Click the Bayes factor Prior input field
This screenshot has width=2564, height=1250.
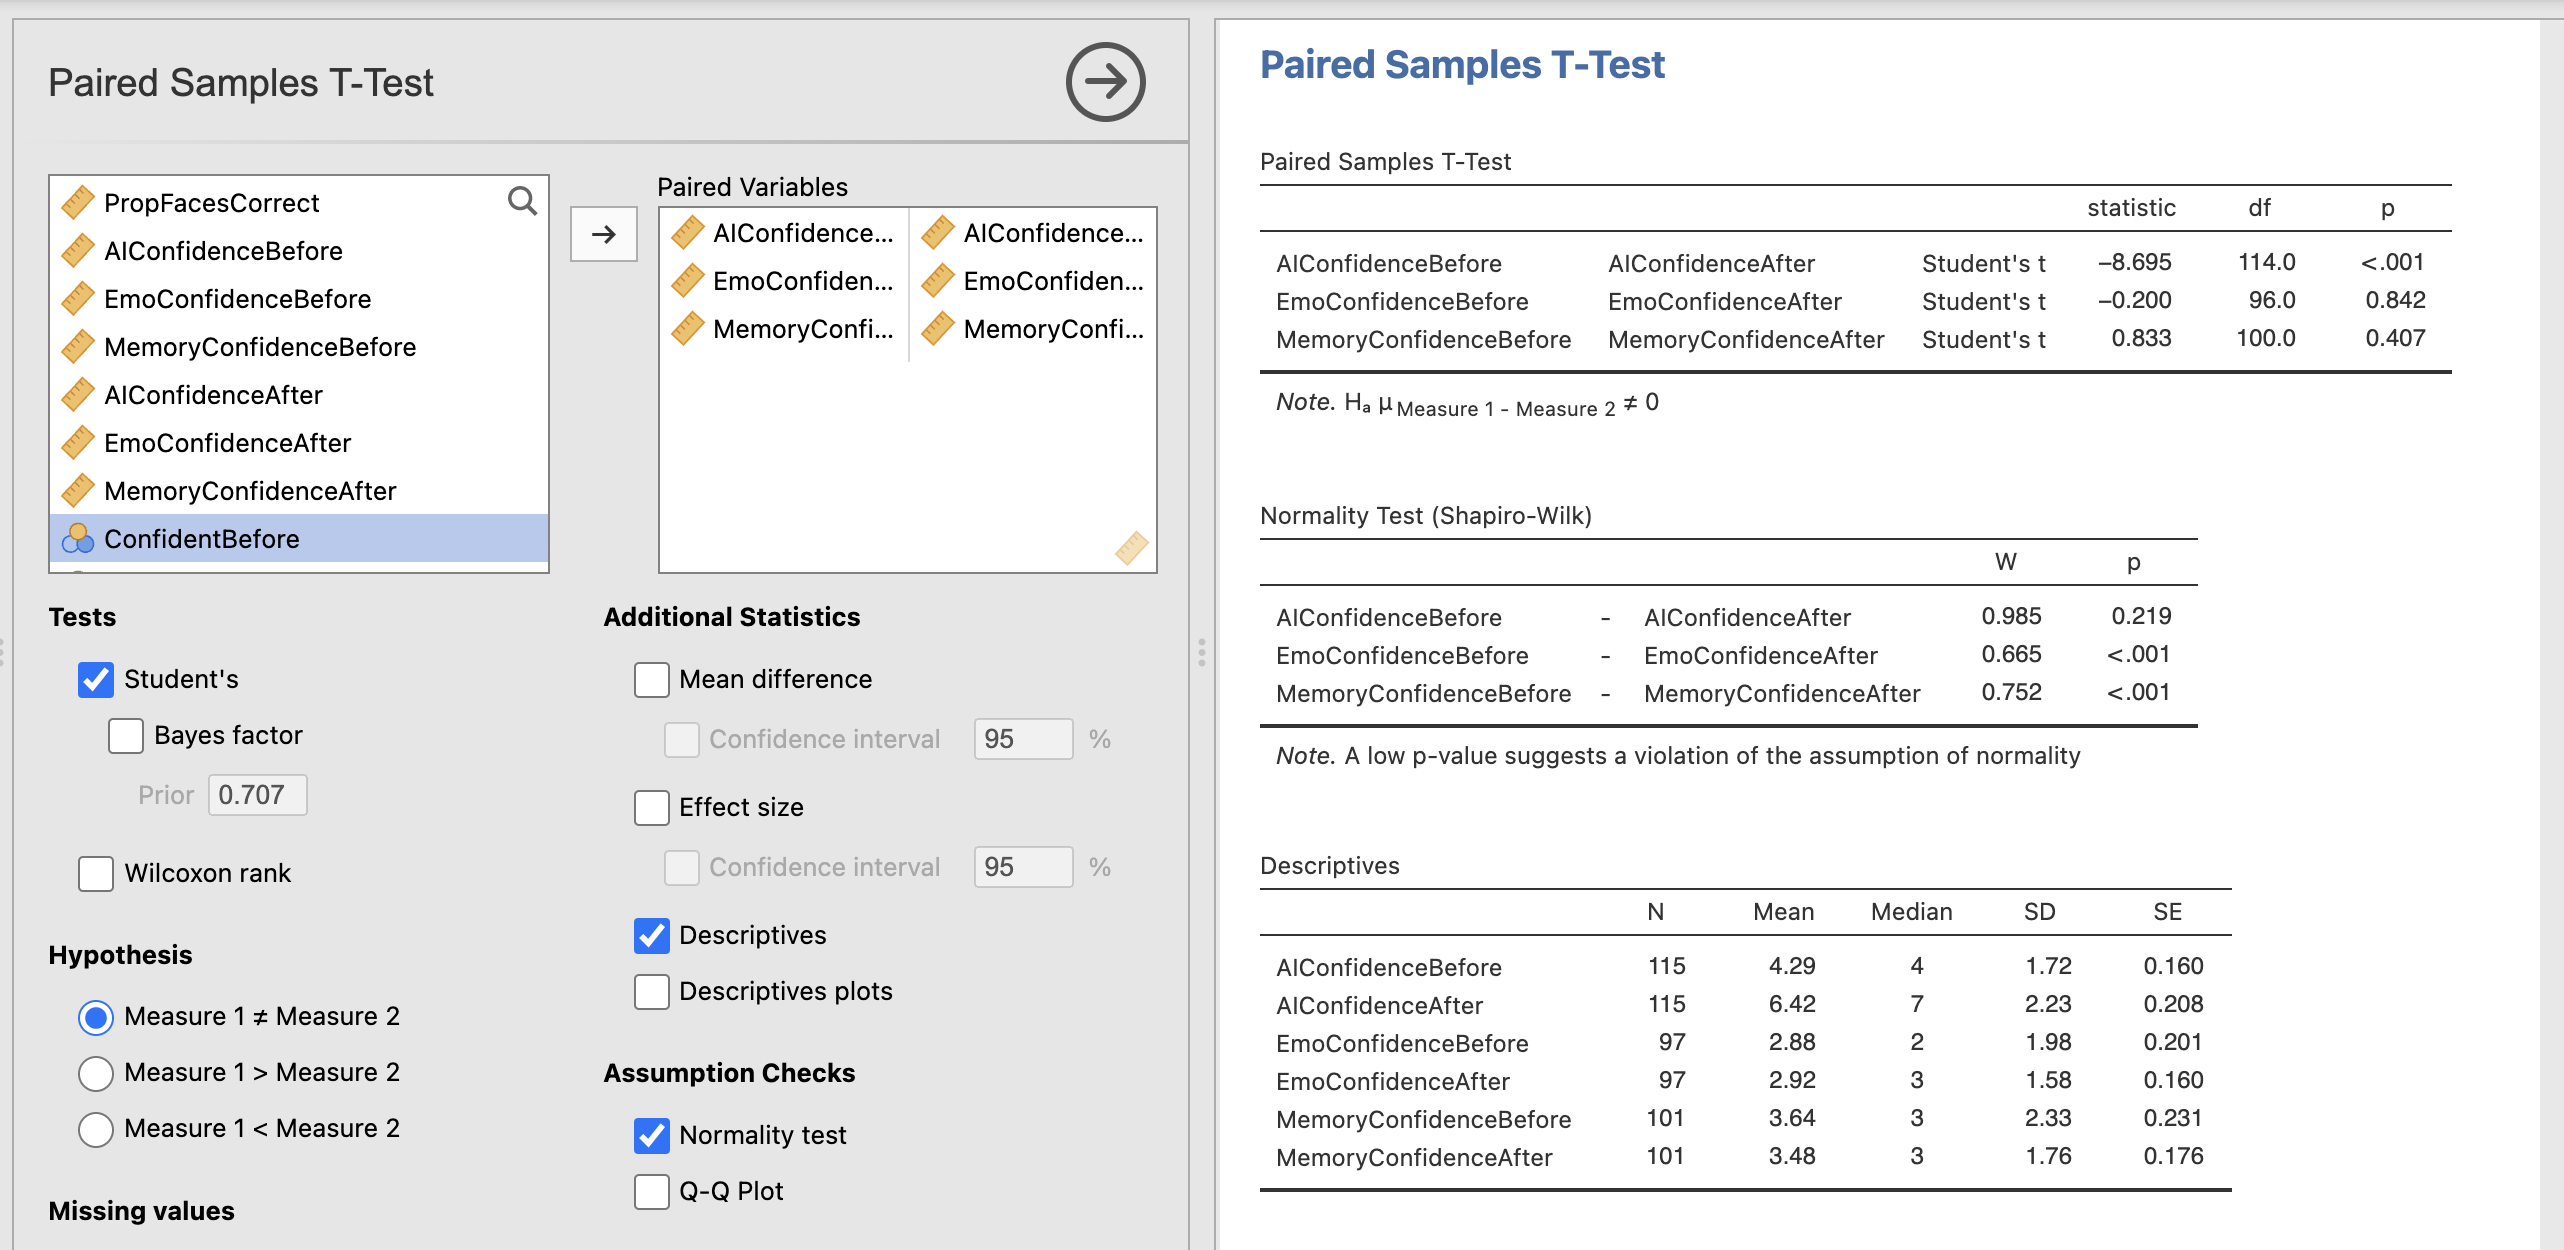[257, 795]
